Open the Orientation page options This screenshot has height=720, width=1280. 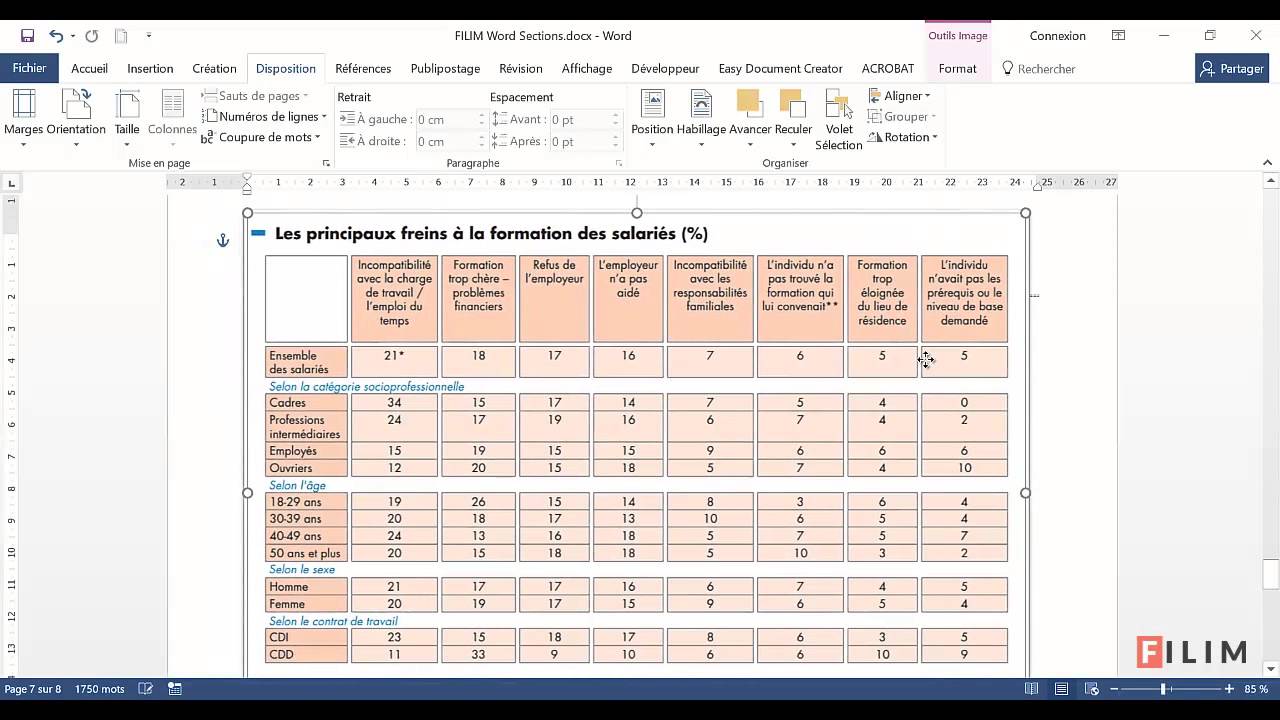pos(76,119)
